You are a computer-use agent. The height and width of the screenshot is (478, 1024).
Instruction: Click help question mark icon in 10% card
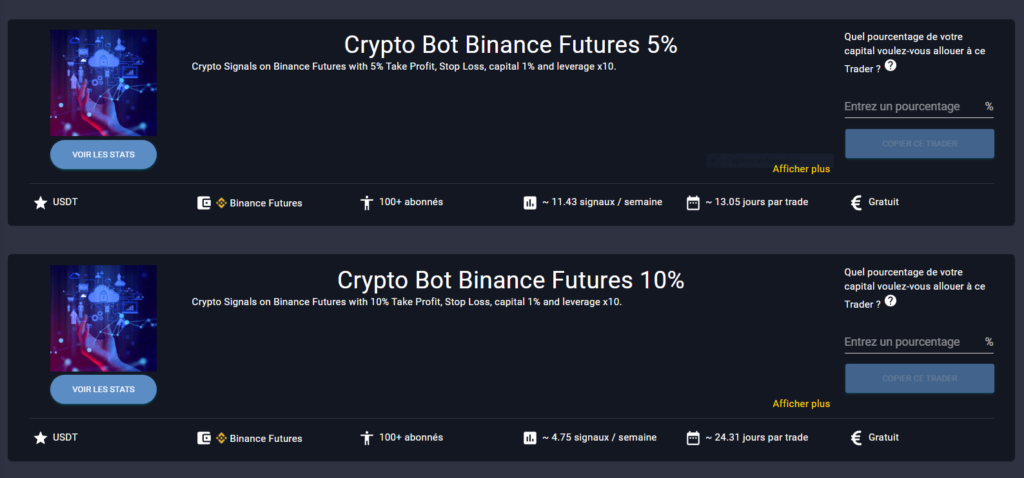click(x=890, y=302)
